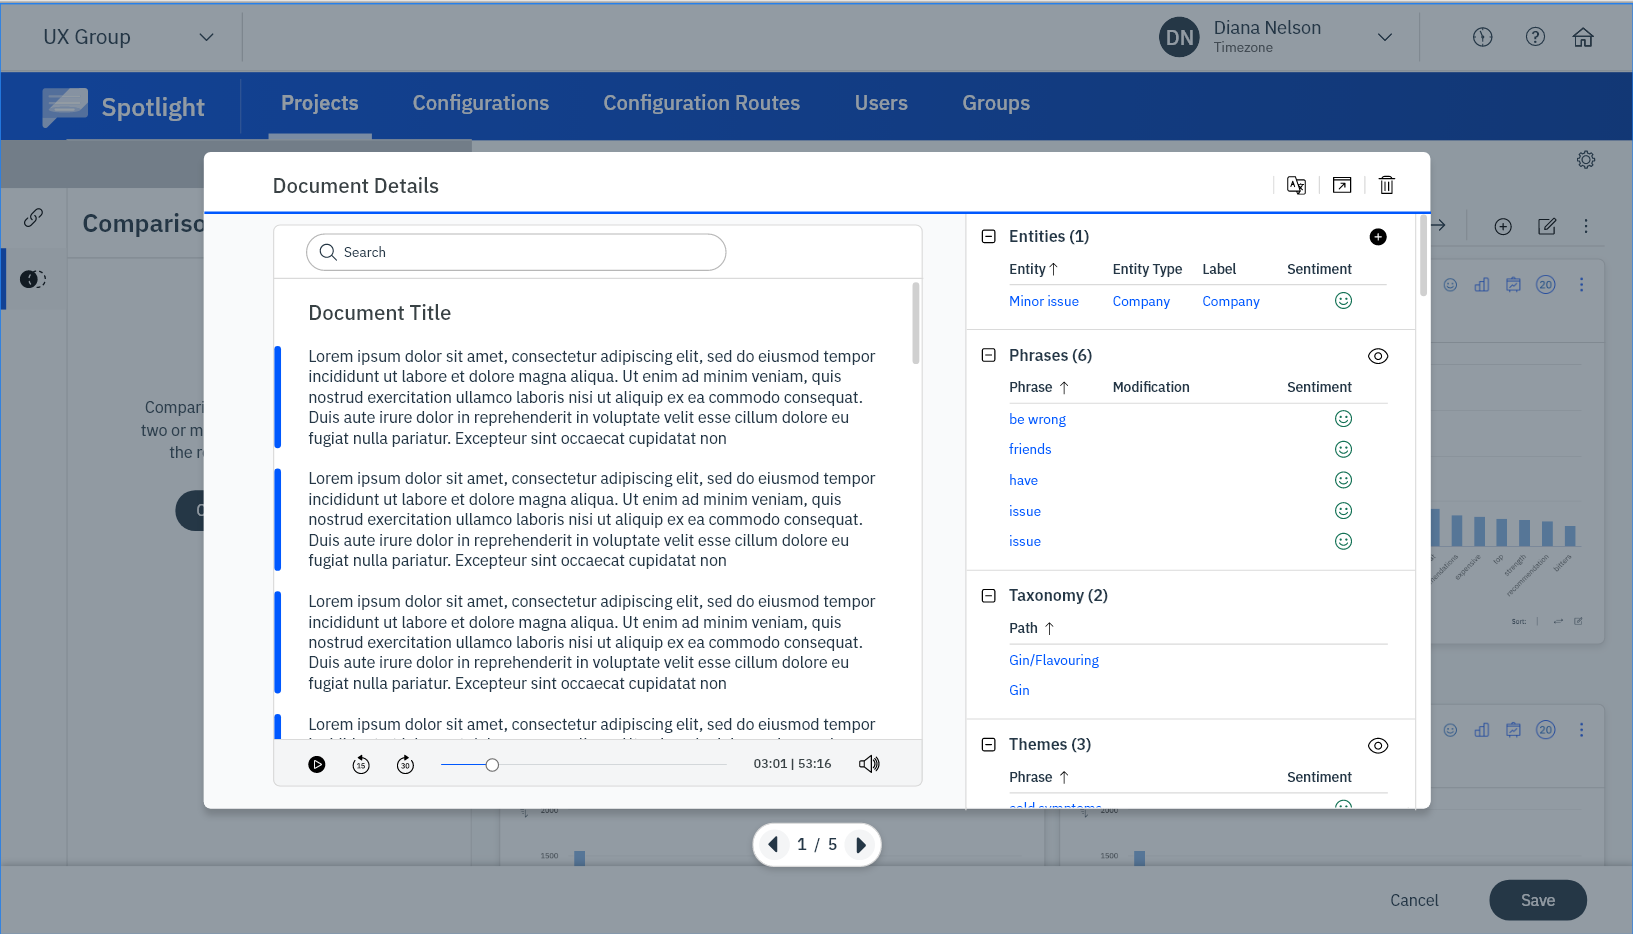
Task: Add a new entity with the plus icon
Action: tap(1378, 237)
